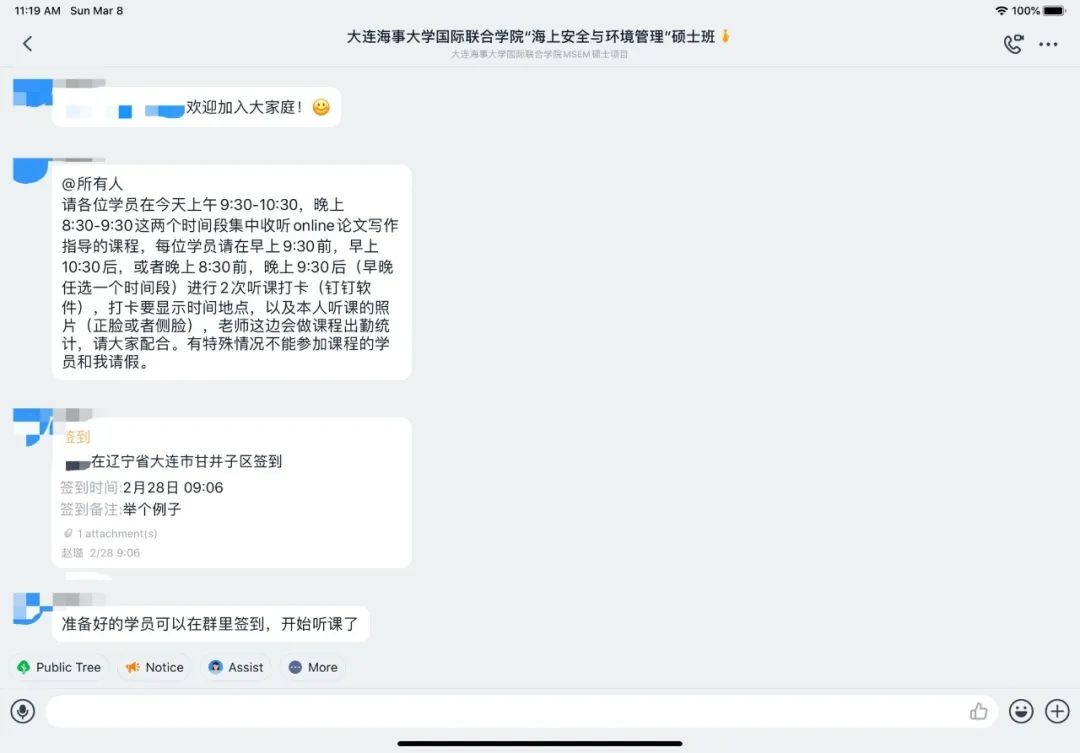The image size is (1080, 753).
Task: Start a call with the phone icon
Action: pyautogui.click(x=1013, y=44)
